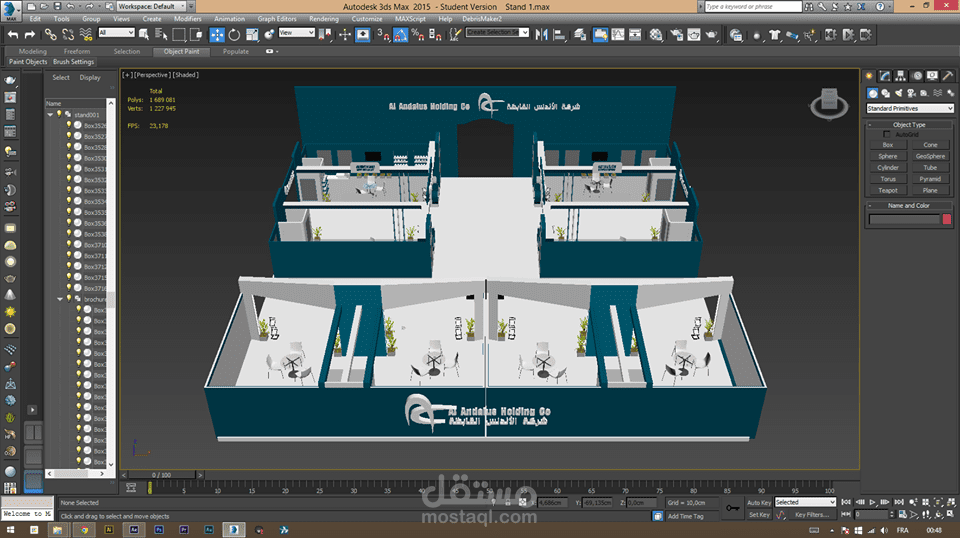Open the Curve Editor icon
This screenshot has width=960, height=538.
[618, 35]
